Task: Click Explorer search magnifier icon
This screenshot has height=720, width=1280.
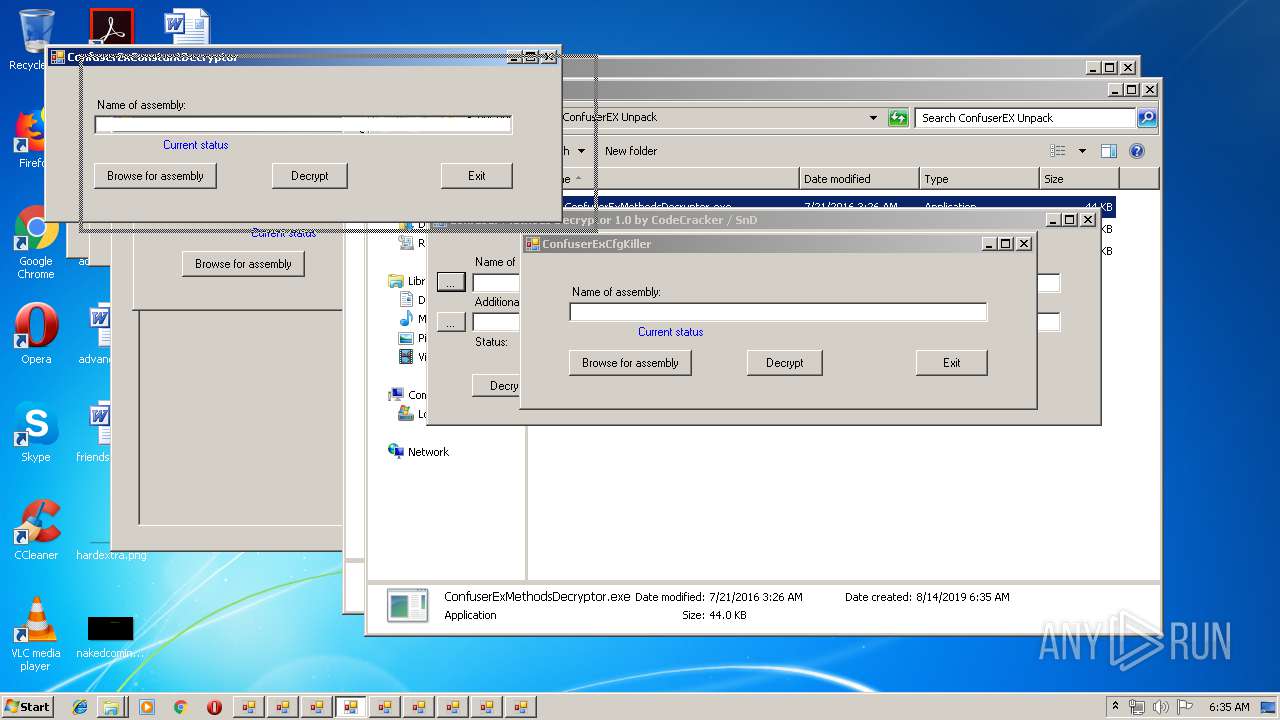Action: [x=1147, y=118]
